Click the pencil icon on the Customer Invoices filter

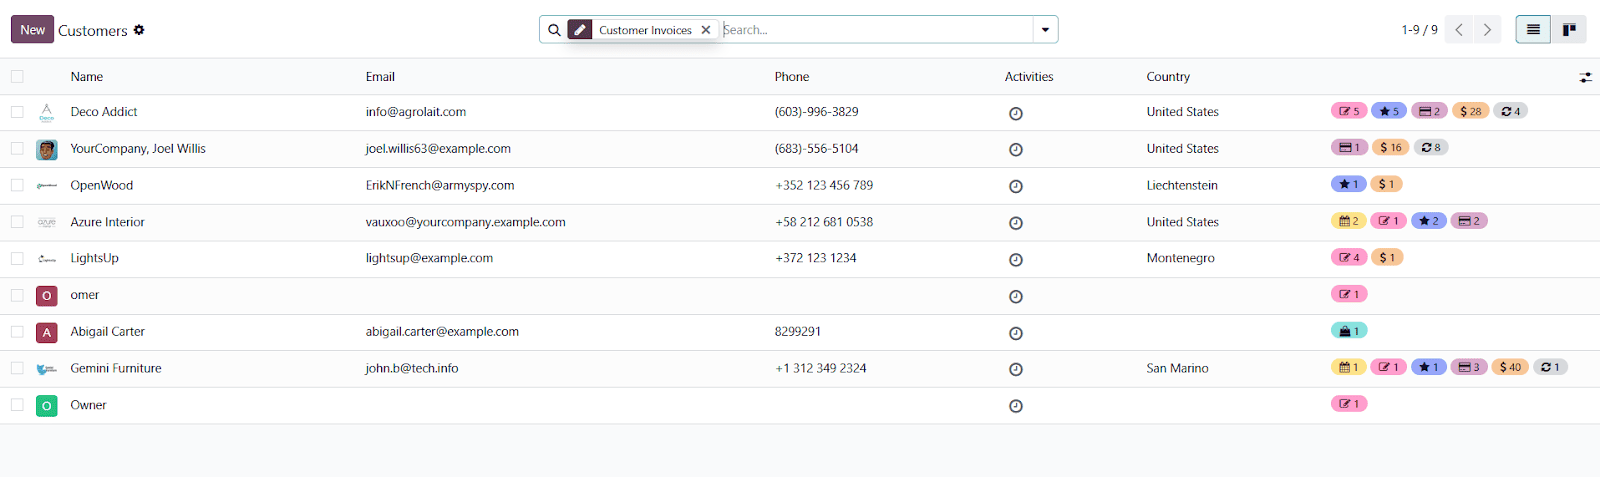(580, 30)
